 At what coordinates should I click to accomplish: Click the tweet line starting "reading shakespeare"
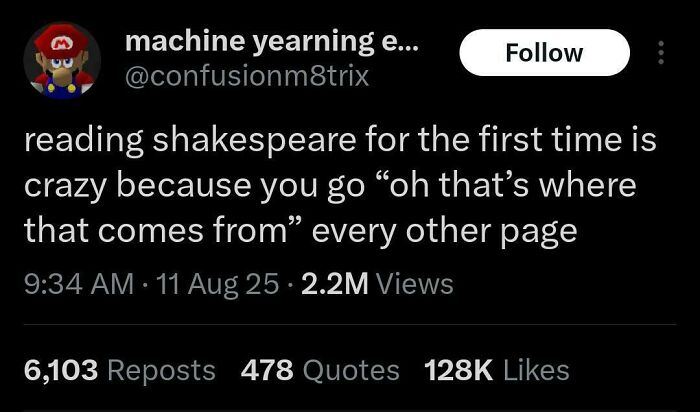click(x=340, y=142)
